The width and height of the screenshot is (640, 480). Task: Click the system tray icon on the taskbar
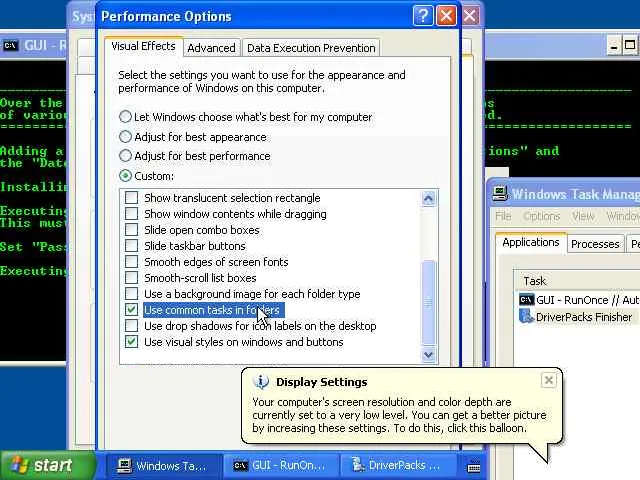click(x=474, y=466)
